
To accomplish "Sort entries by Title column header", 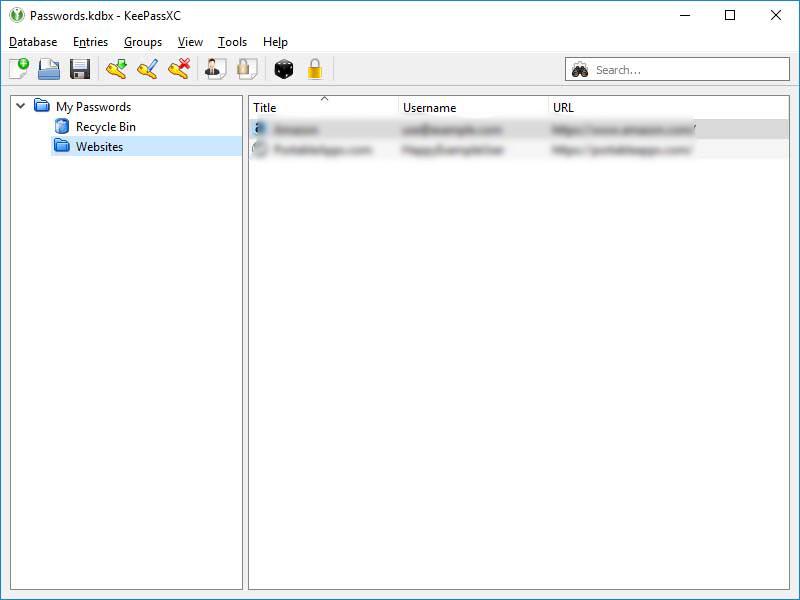I will [x=323, y=108].
